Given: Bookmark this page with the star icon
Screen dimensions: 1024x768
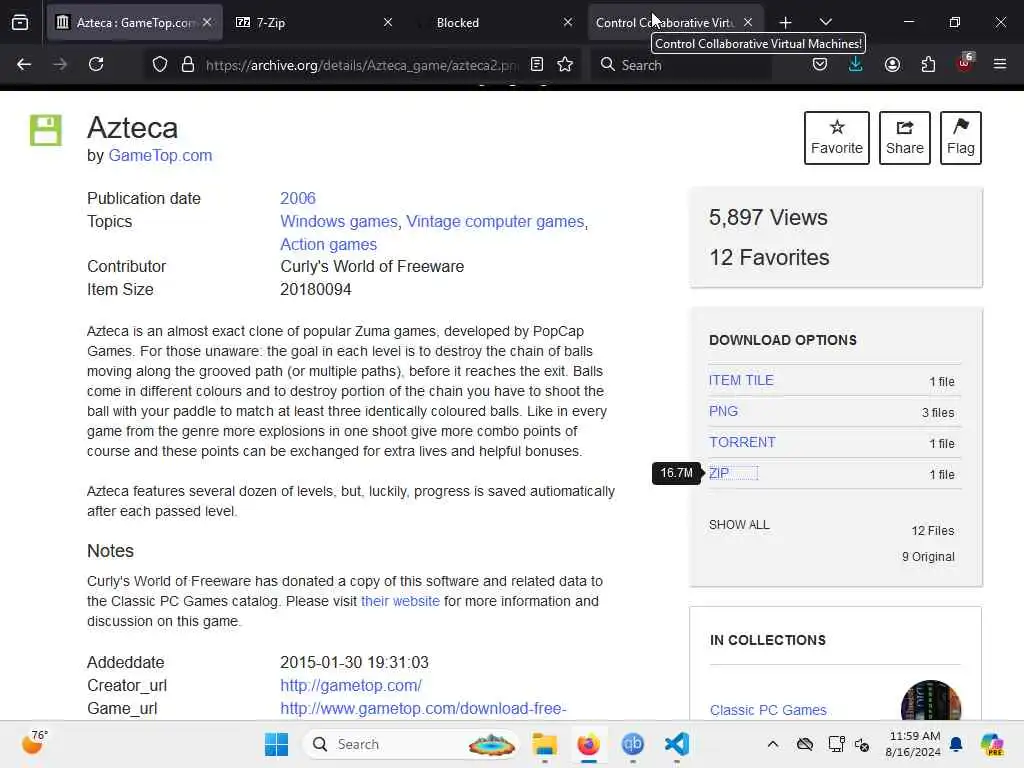Looking at the screenshot, I should [x=566, y=64].
